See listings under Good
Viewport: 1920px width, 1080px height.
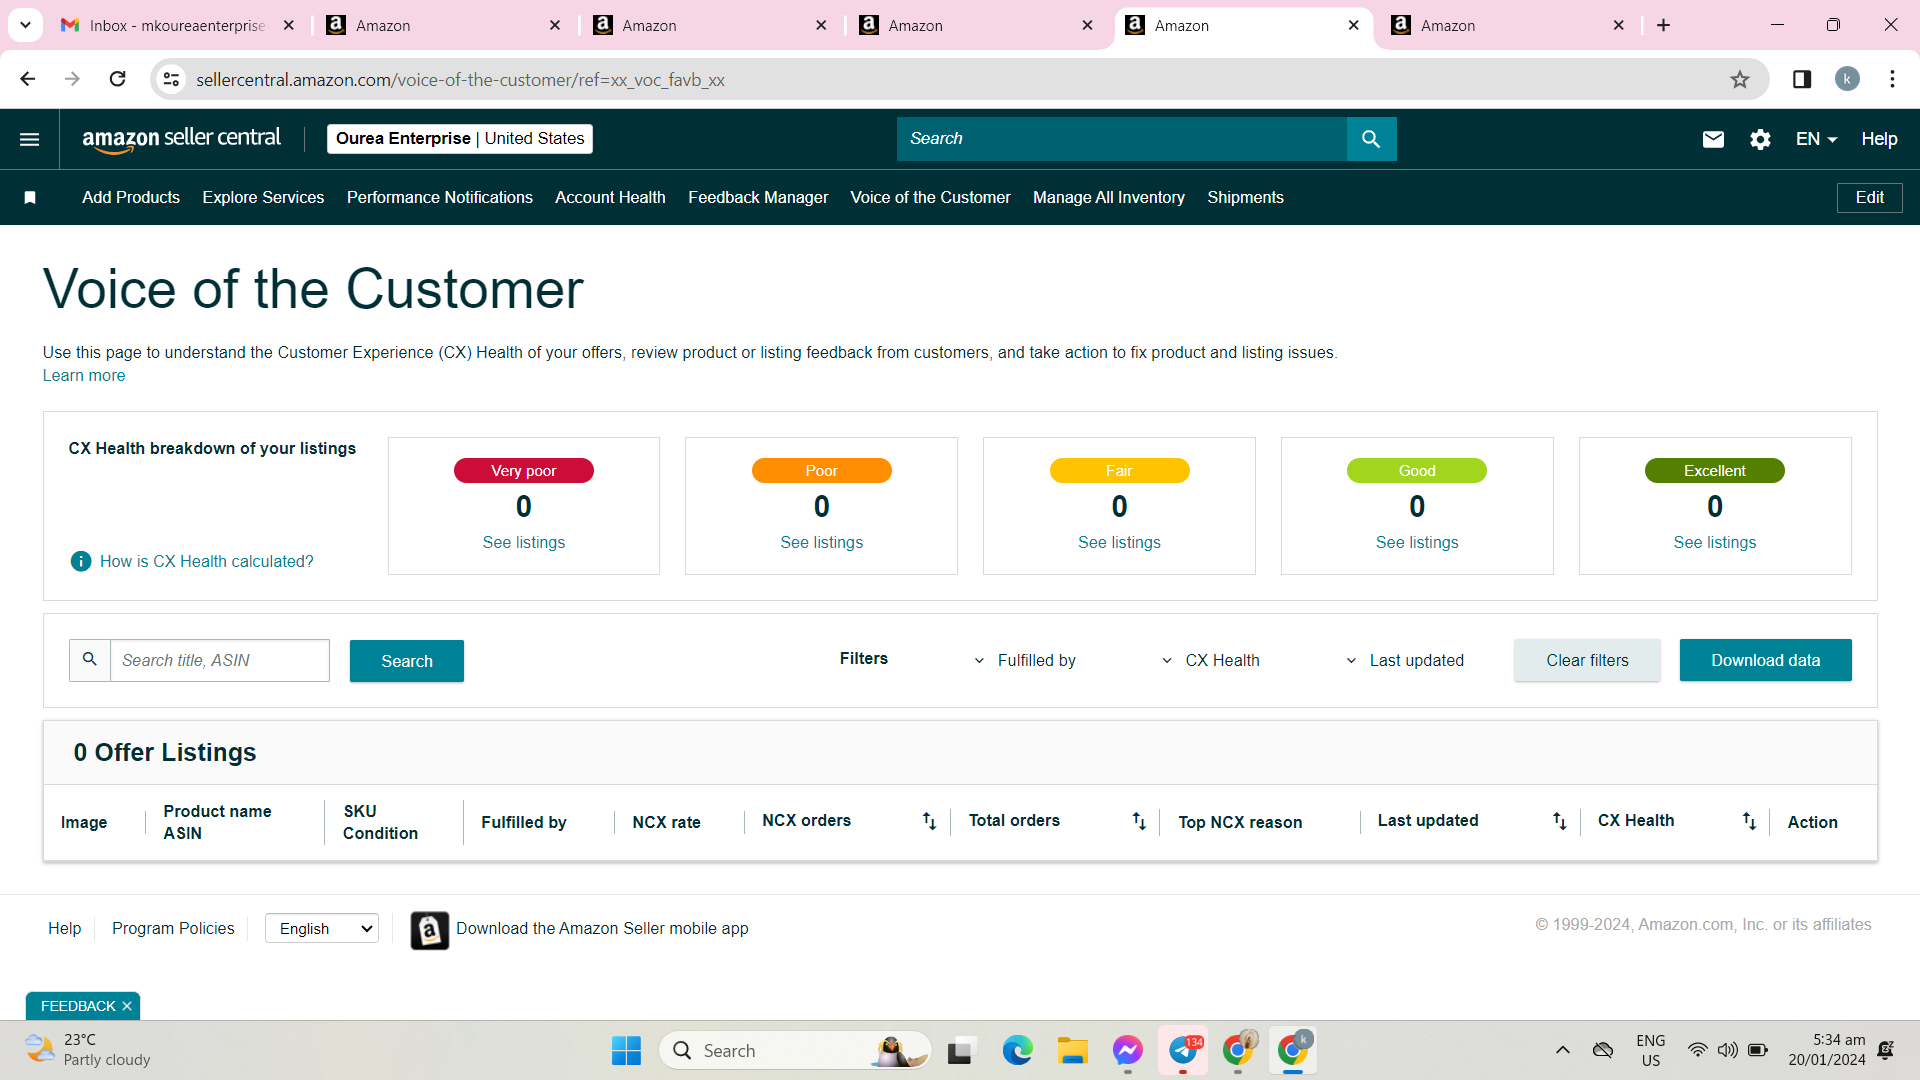1417,543
